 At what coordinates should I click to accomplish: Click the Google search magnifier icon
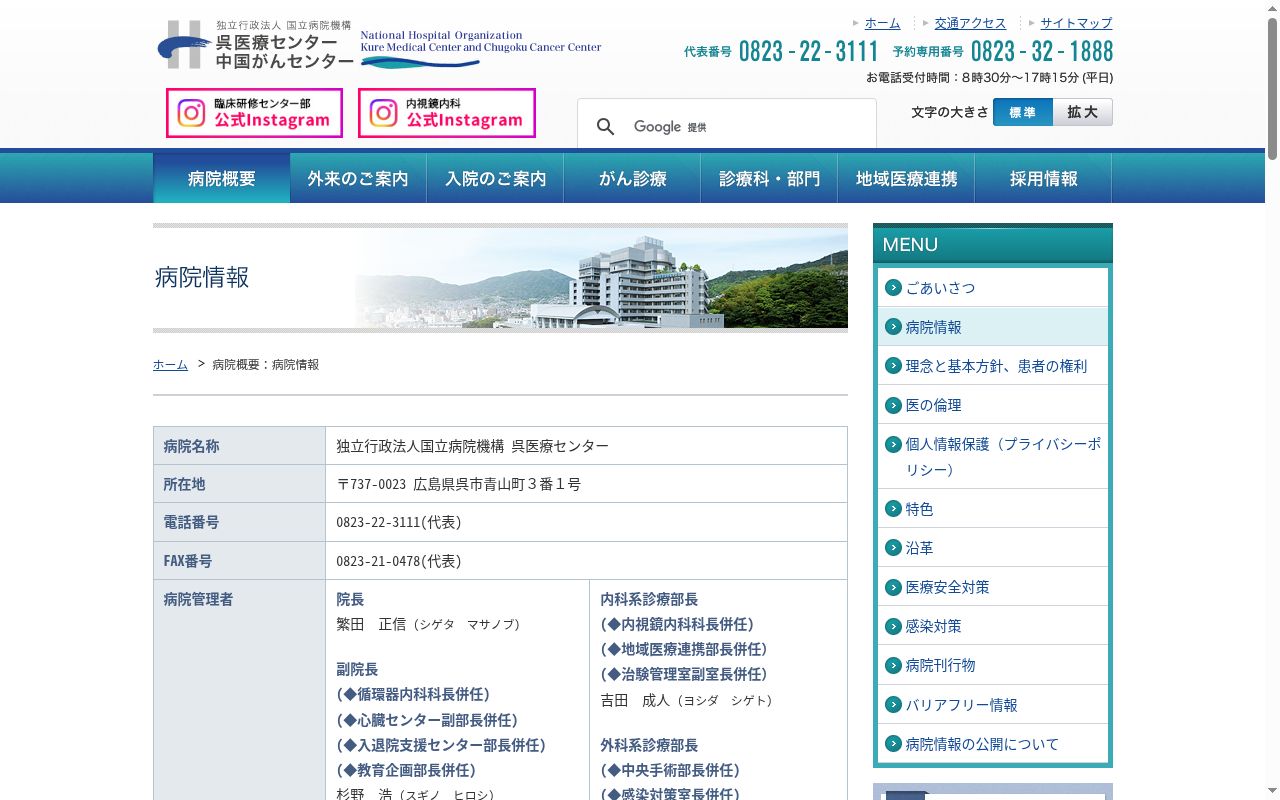pos(606,127)
